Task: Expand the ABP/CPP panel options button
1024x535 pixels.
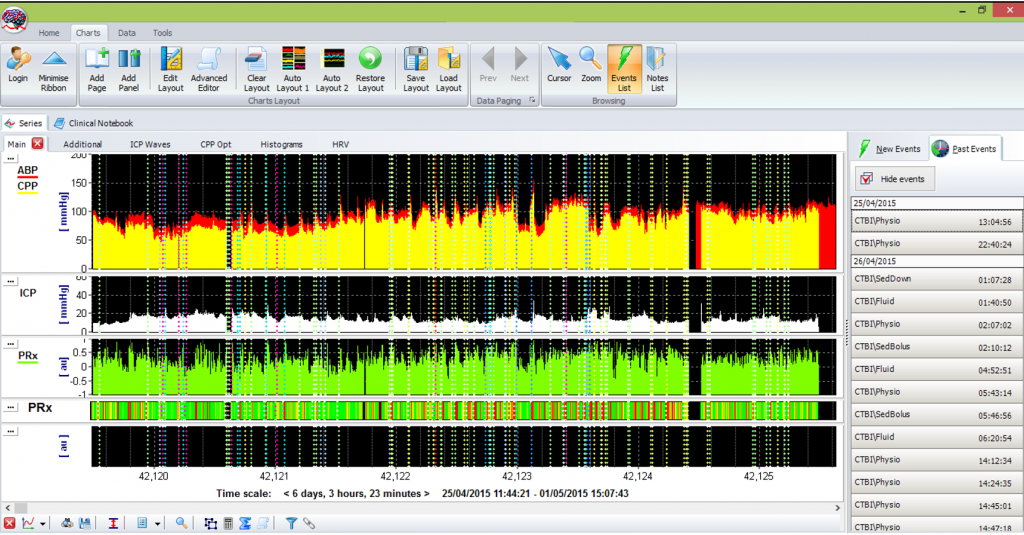Action: pos(11,159)
